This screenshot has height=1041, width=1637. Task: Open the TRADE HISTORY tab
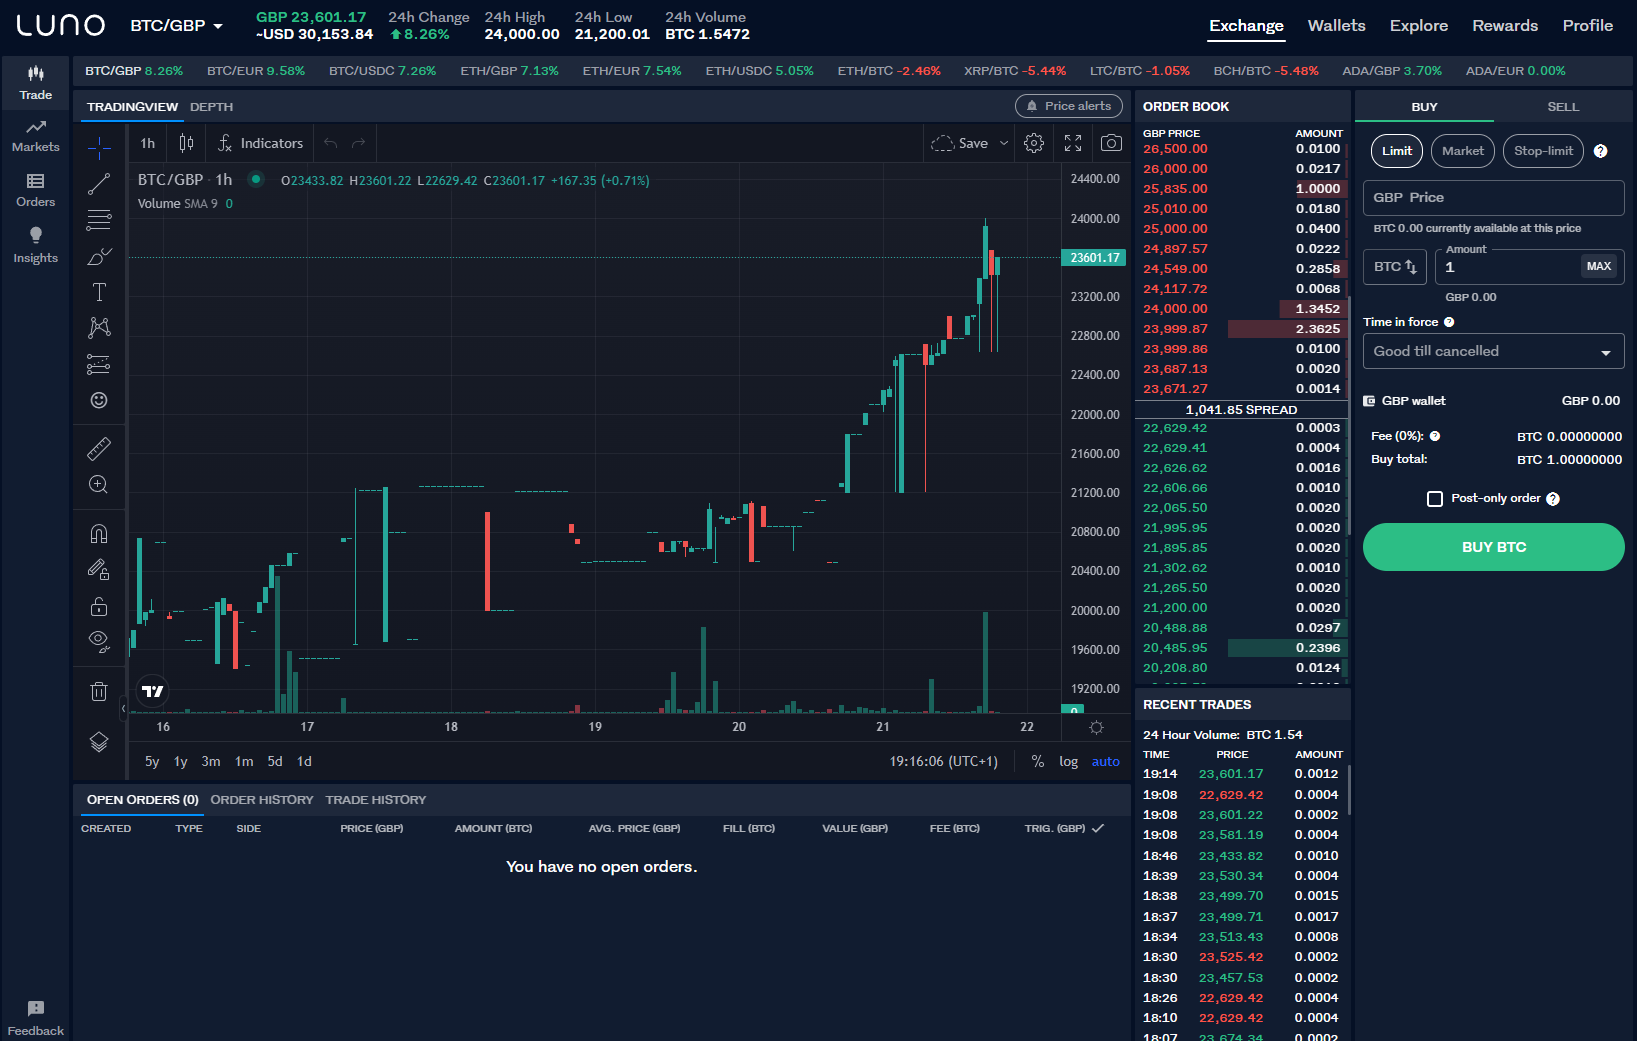coord(376,800)
